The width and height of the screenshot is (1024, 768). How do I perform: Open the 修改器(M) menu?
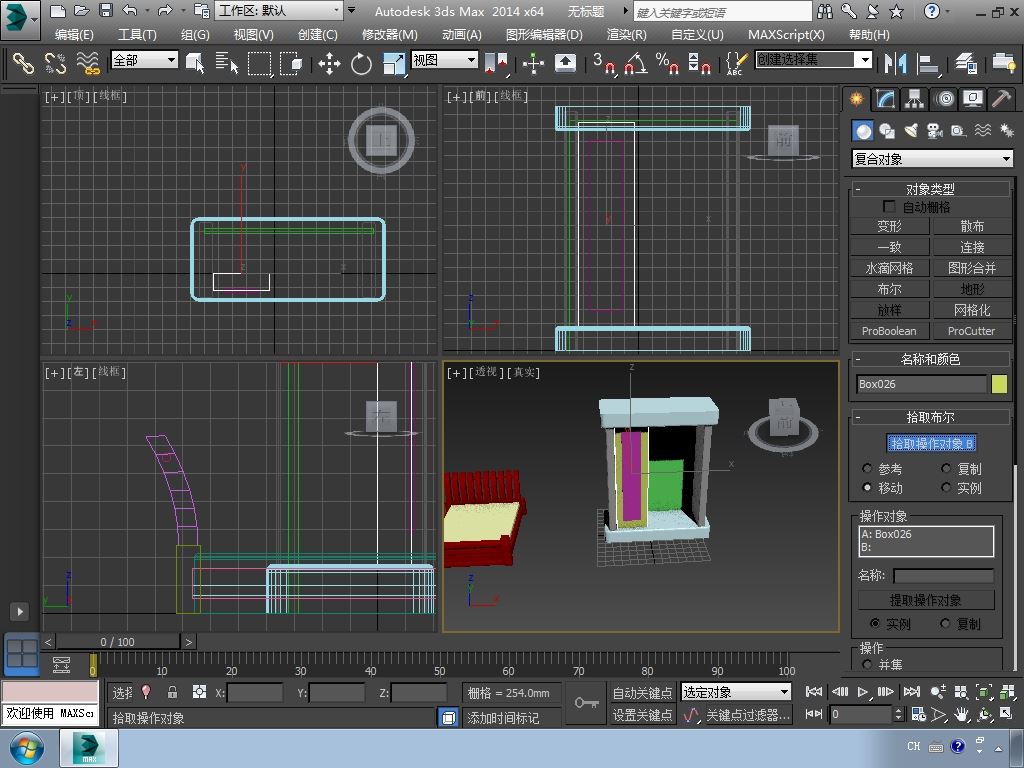389,34
